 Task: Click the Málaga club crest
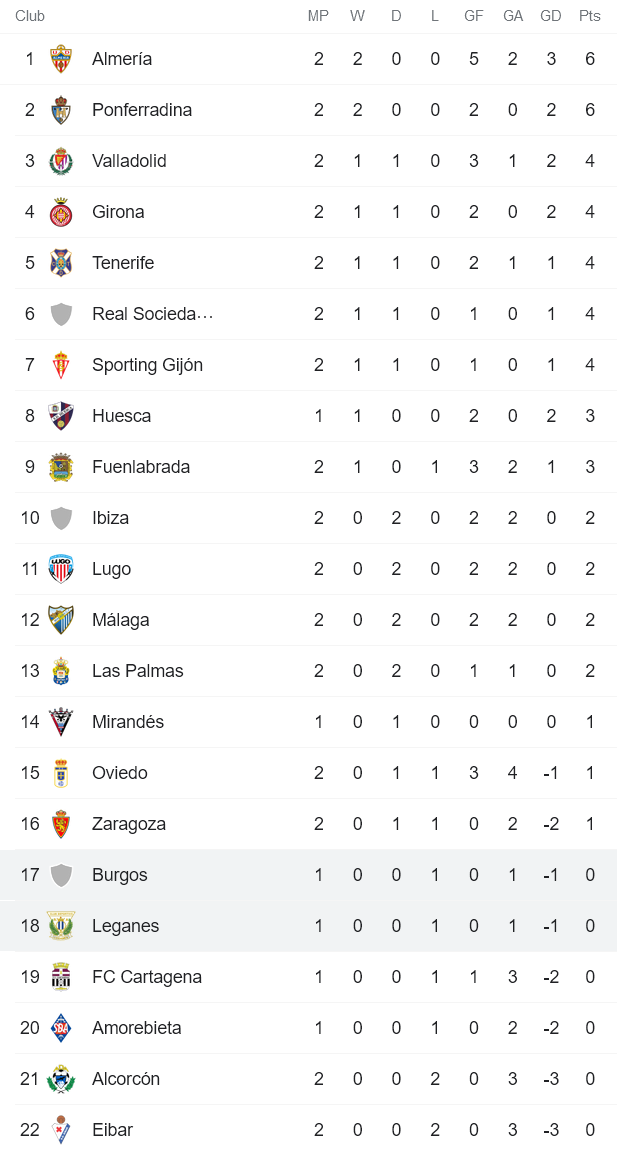click(62, 619)
